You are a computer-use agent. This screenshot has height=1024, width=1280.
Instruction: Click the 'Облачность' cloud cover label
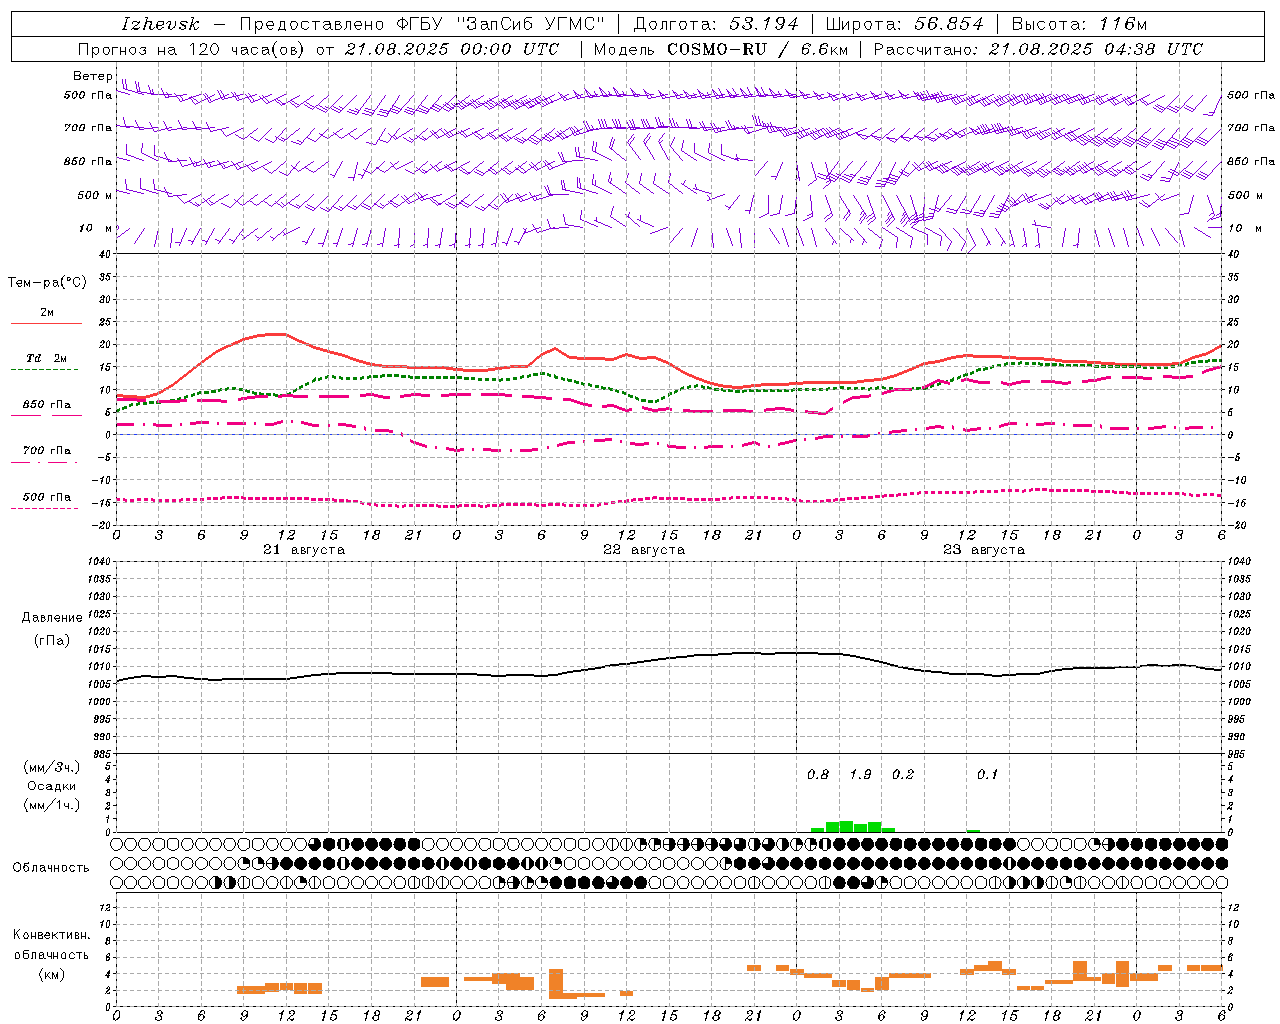[x=51, y=868]
